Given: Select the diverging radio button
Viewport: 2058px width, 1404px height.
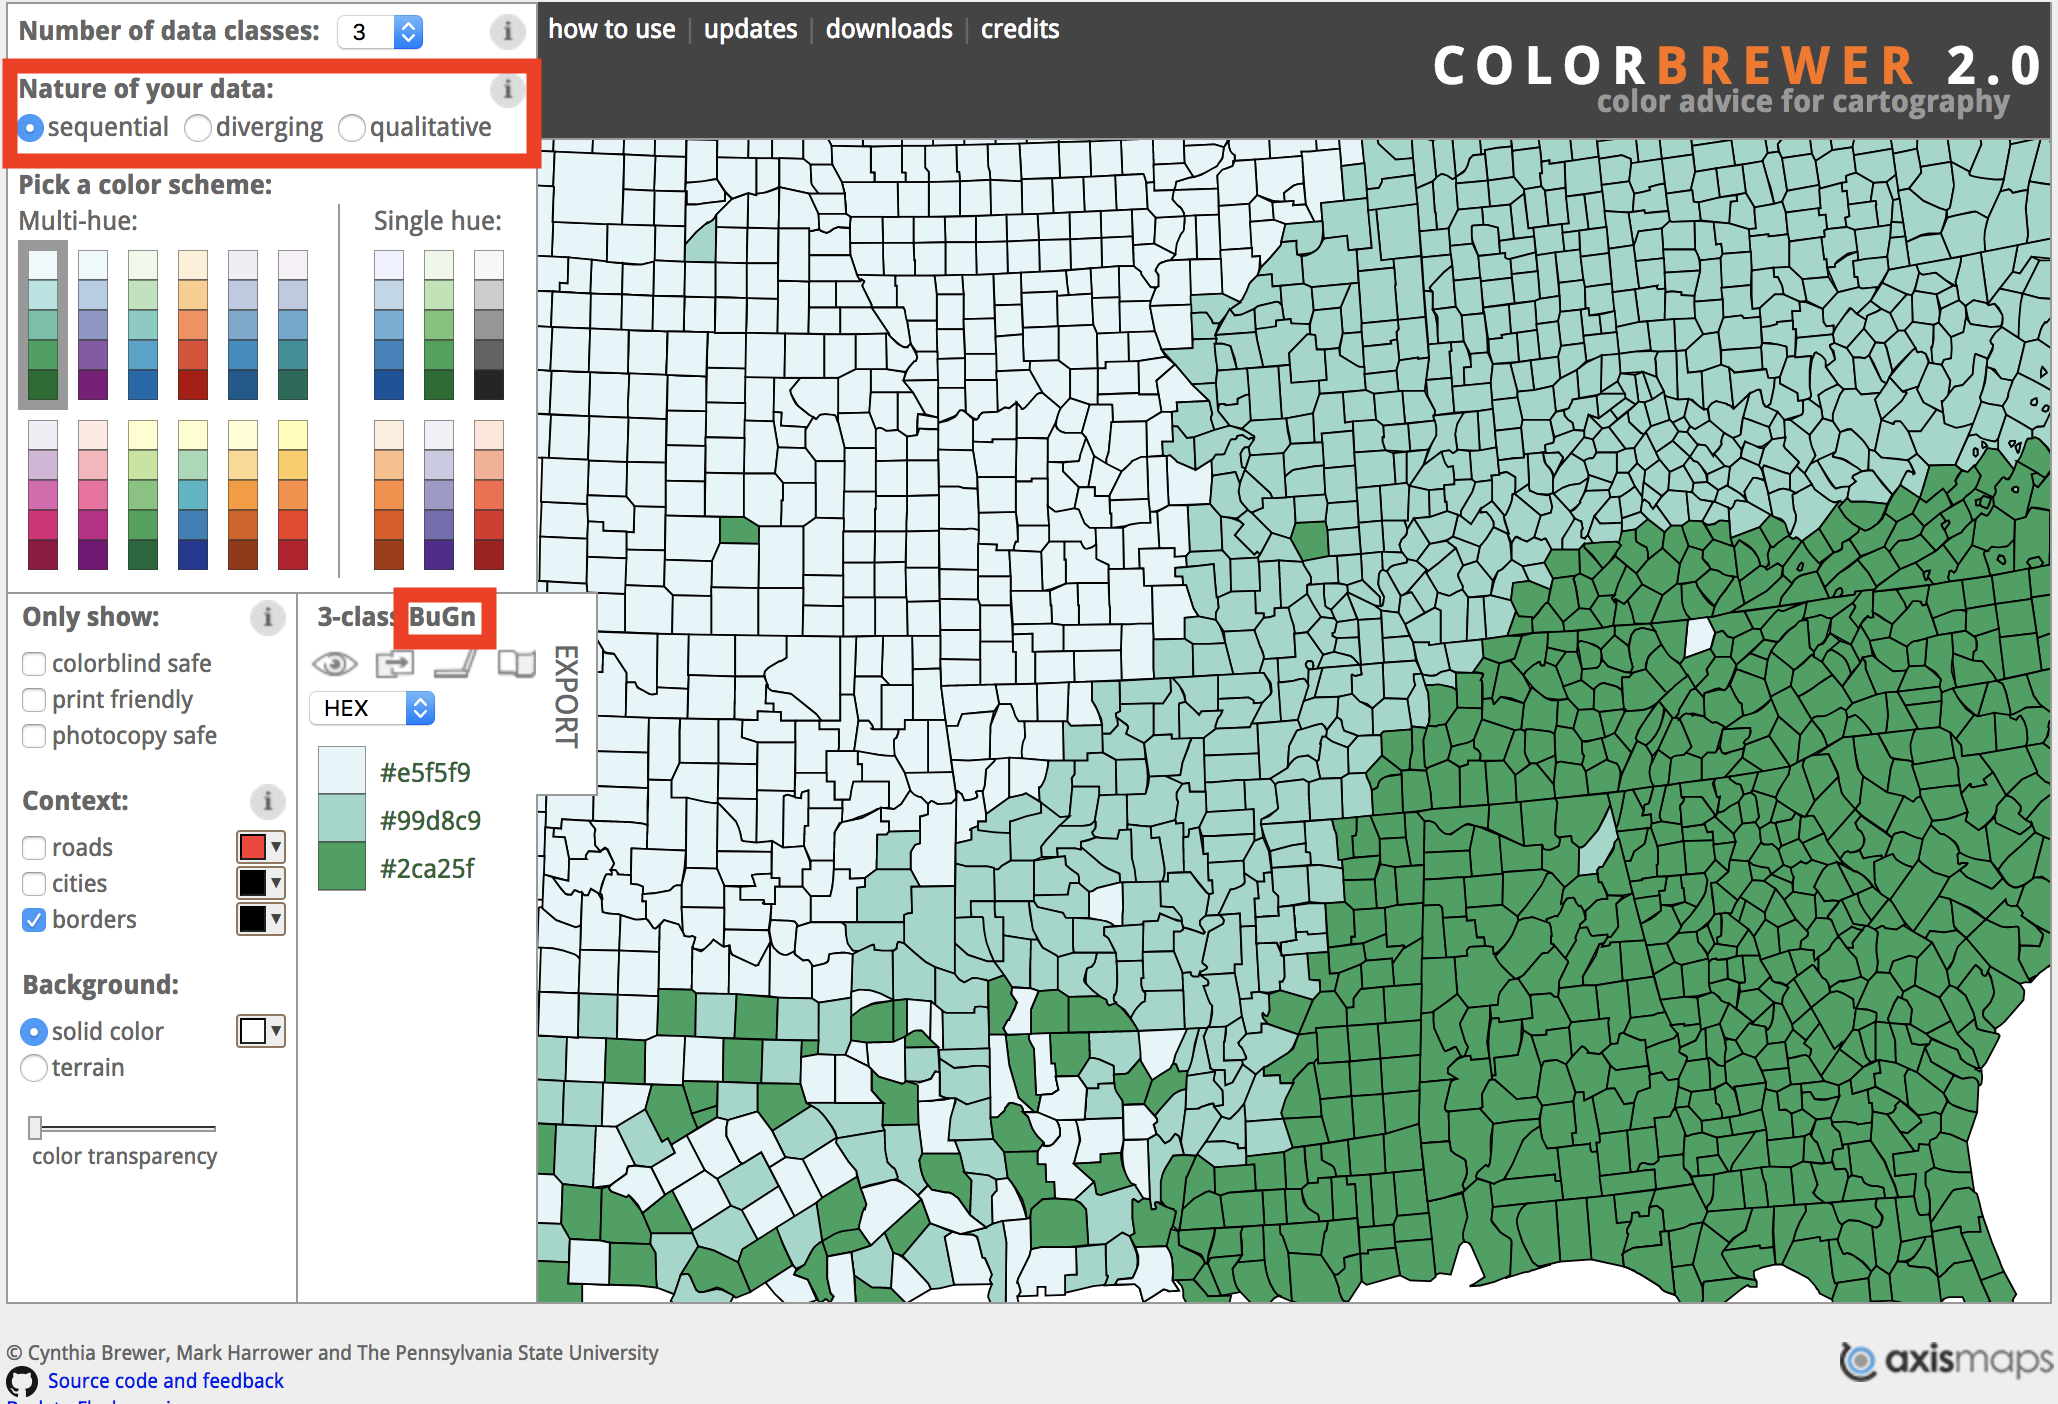Looking at the screenshot, I should pos(198,128).
